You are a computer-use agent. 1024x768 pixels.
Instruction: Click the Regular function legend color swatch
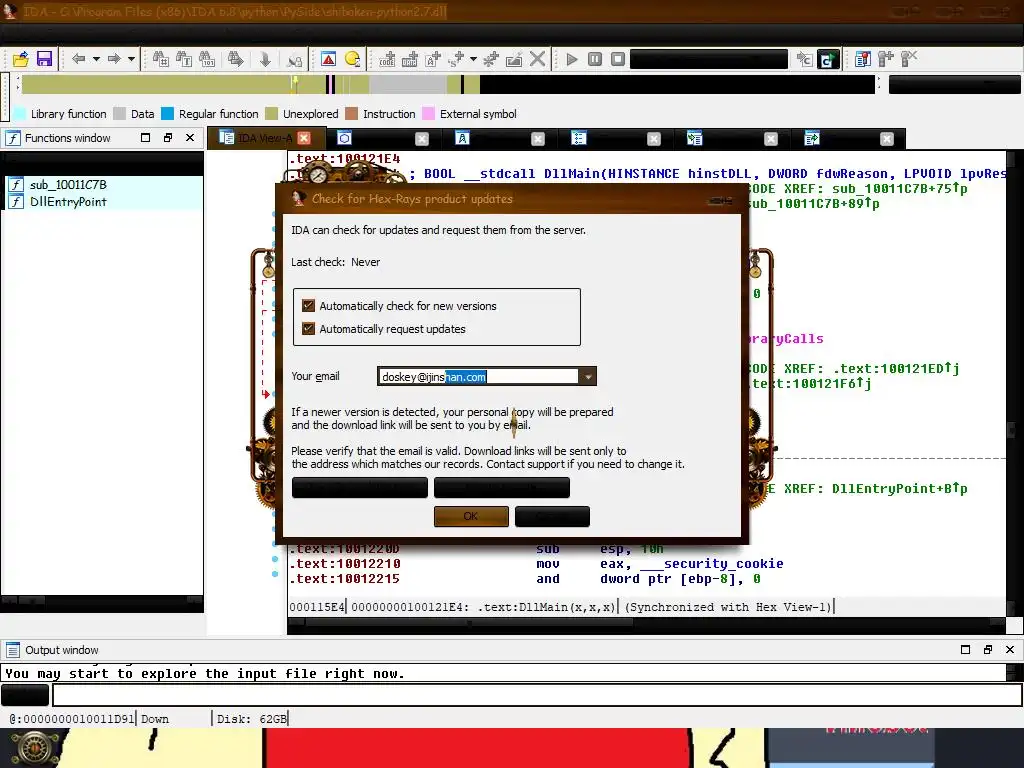[x=168, y=114]
